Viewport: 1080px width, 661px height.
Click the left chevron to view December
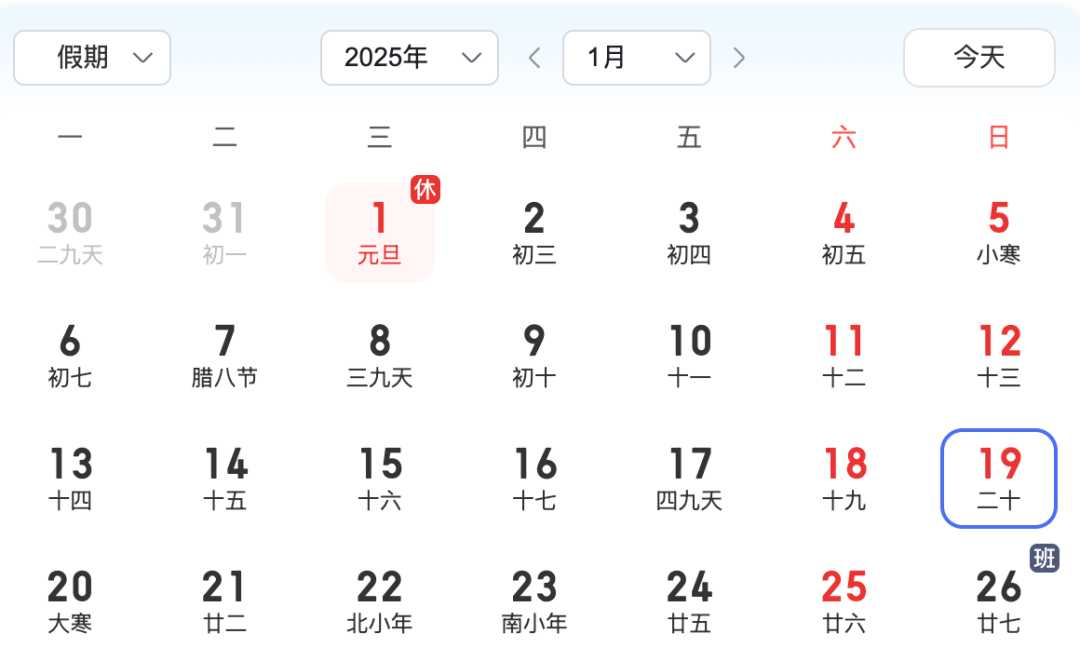pos(534,57)
